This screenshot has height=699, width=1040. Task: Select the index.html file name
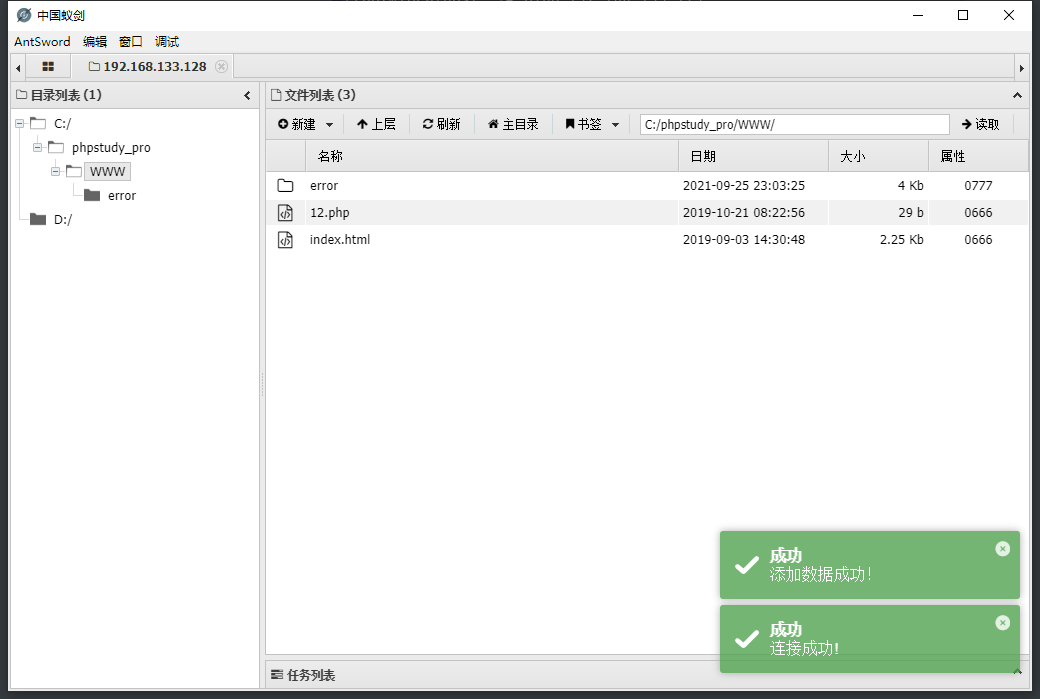coord(340,239)
